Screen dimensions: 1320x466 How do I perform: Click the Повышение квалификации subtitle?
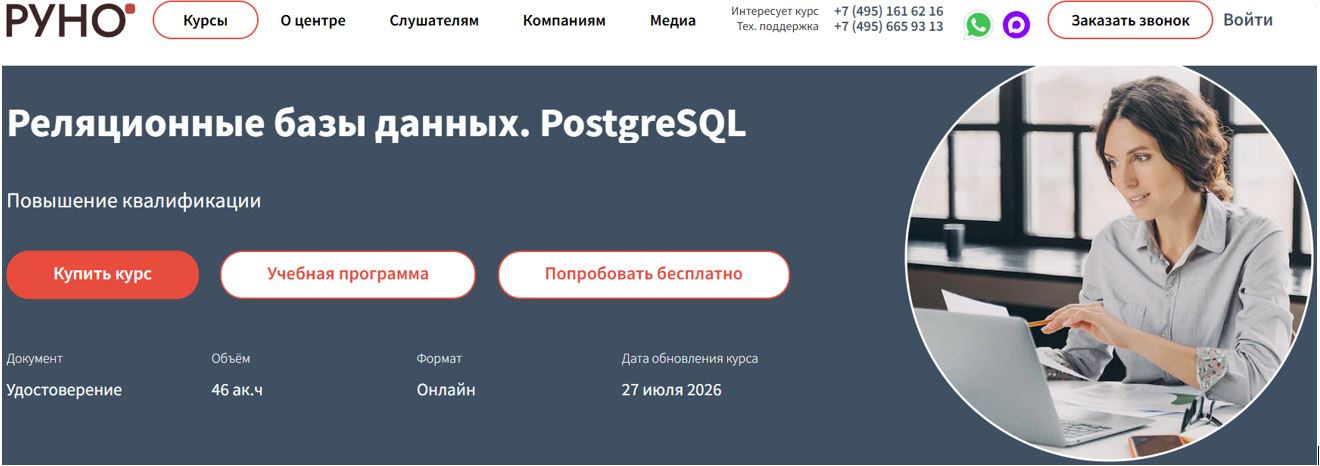[134, 201]
